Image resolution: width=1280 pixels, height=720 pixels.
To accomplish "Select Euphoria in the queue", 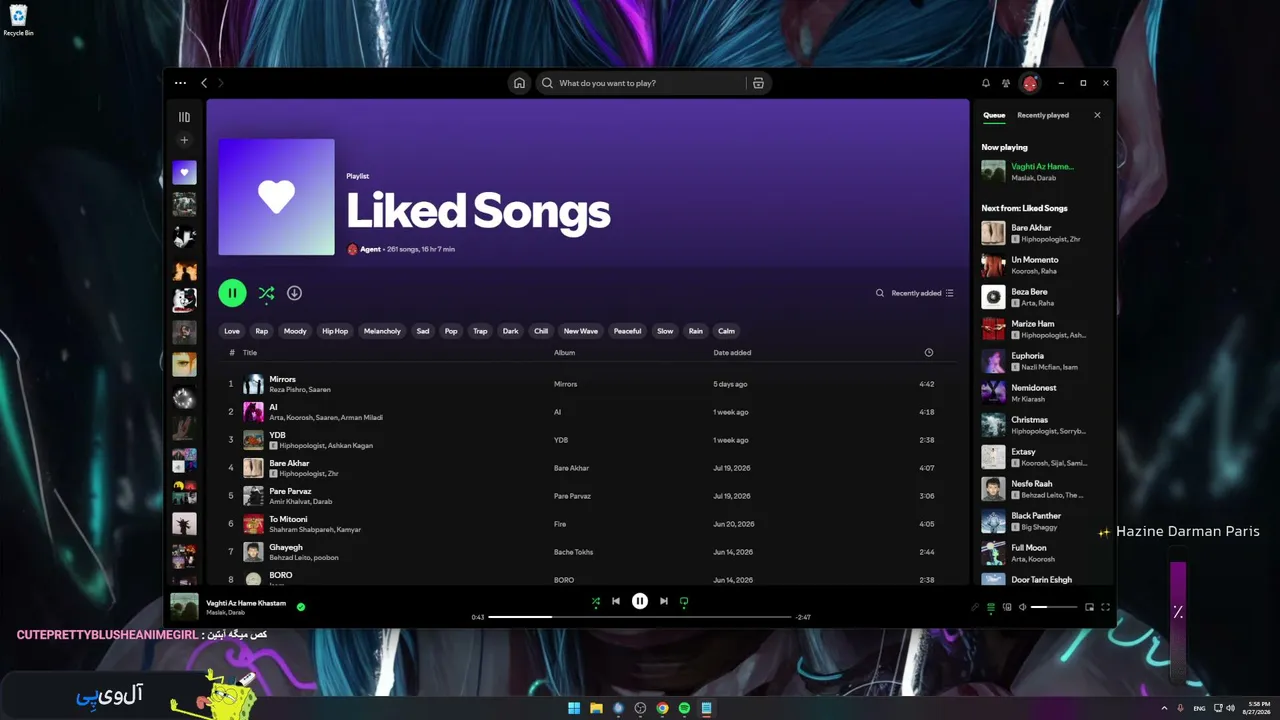I will click(x=1044, y=361).
